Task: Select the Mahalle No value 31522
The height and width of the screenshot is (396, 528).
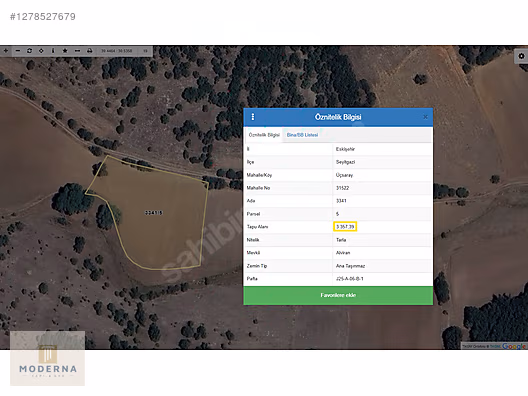Action: pyautogui.click(x=342, y=188)
